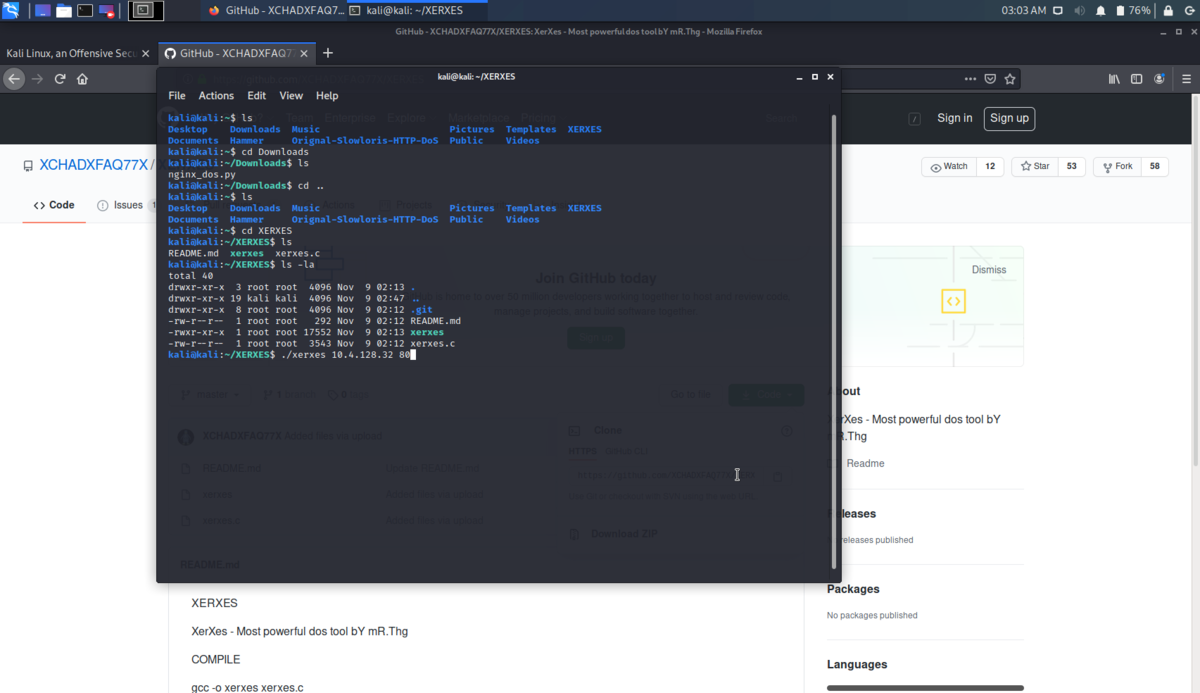Screen dimensions: 1200x693
Task: Click 'No packages published' text
Action: pyautogui.click(x=872, y=615)
